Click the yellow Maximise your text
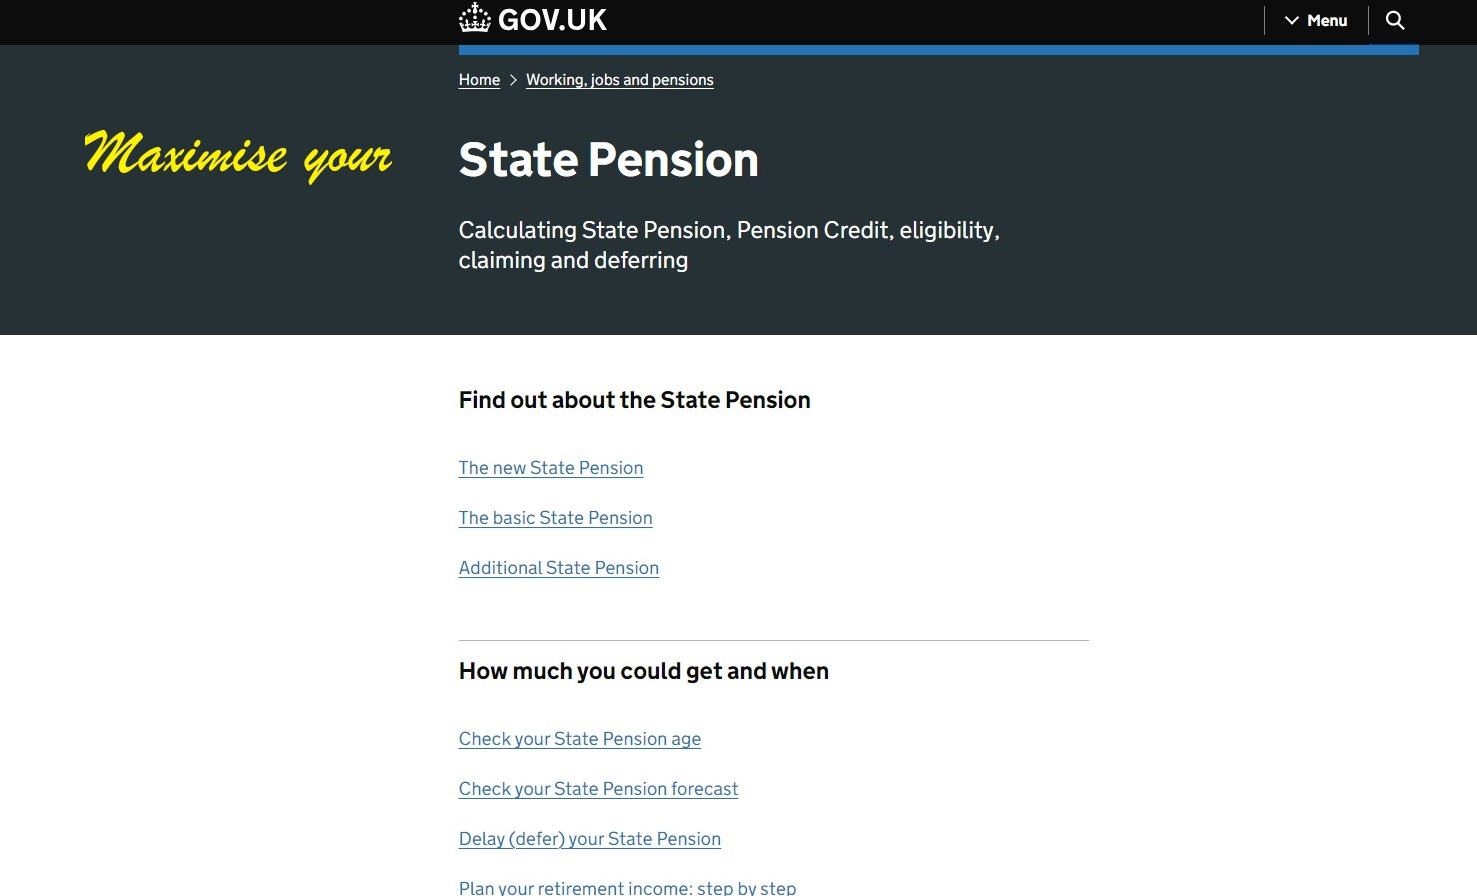 pyautogui.click(x=238, y=156)
